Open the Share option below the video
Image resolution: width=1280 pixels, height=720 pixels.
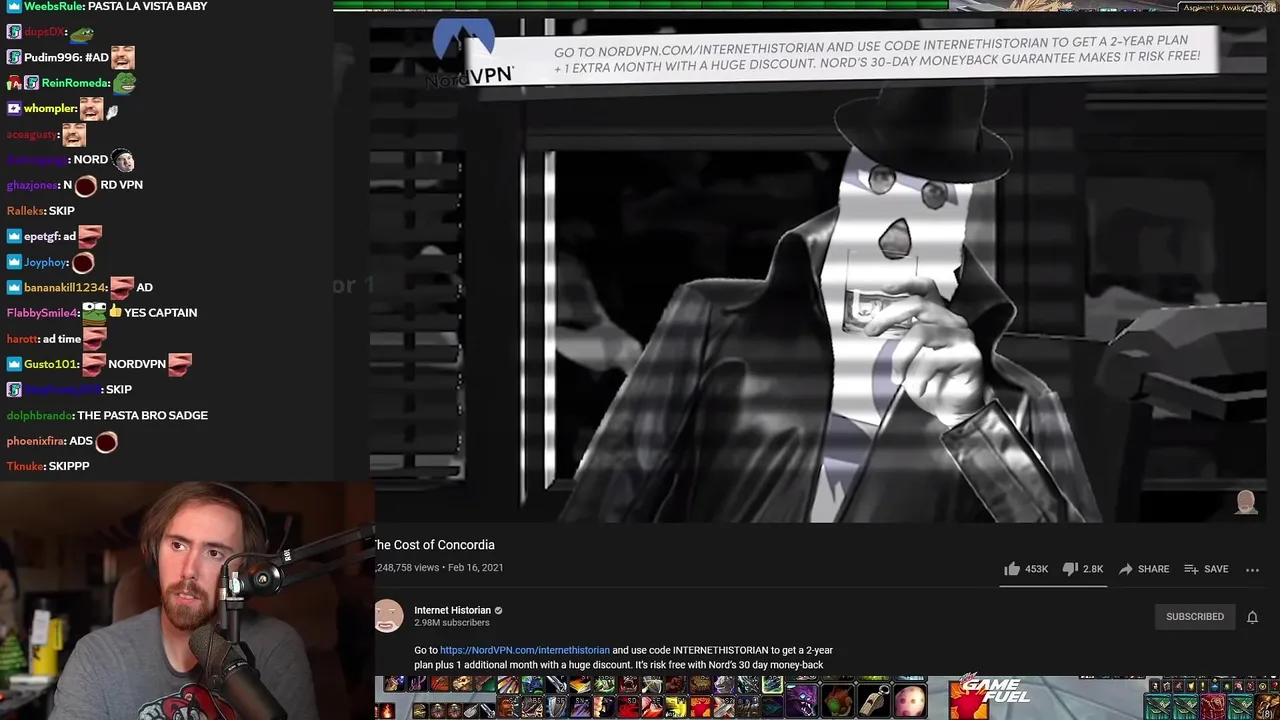[x=1143, y=569]
